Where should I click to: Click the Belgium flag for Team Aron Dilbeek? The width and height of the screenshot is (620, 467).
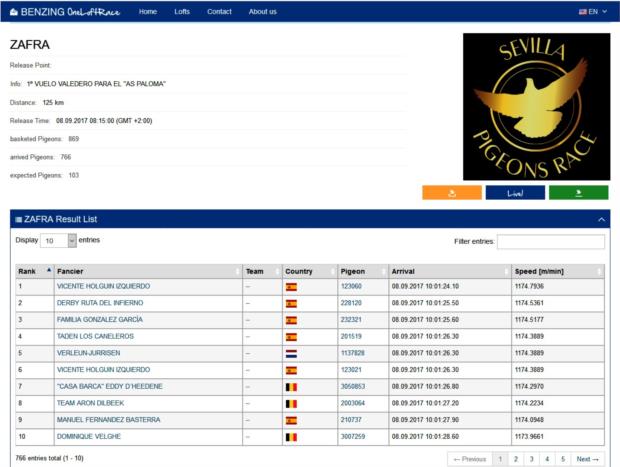[x=291, y=403]
